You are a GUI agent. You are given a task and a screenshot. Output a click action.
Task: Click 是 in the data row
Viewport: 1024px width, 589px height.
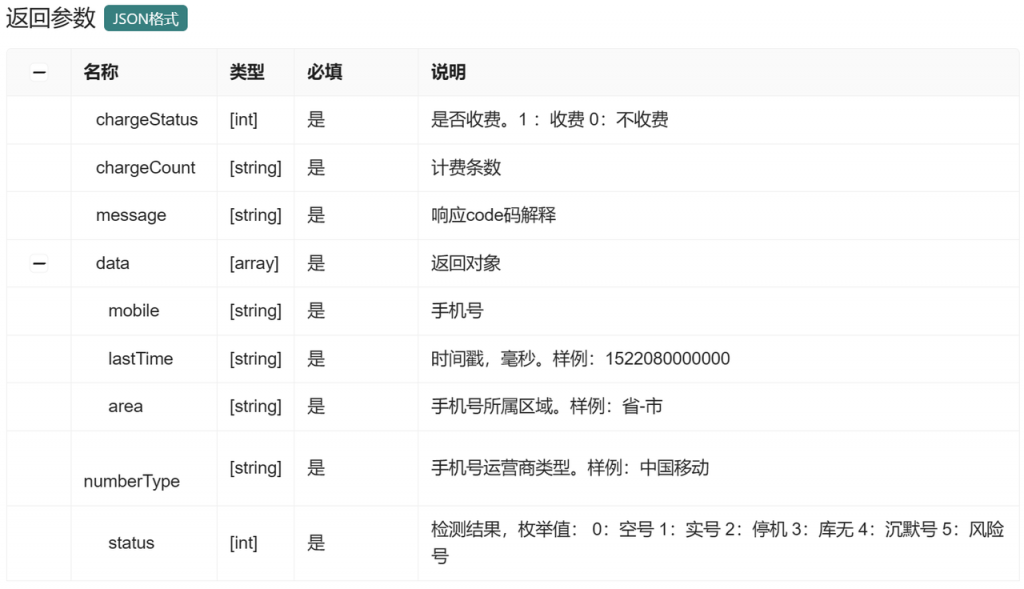tap(316, 263)
